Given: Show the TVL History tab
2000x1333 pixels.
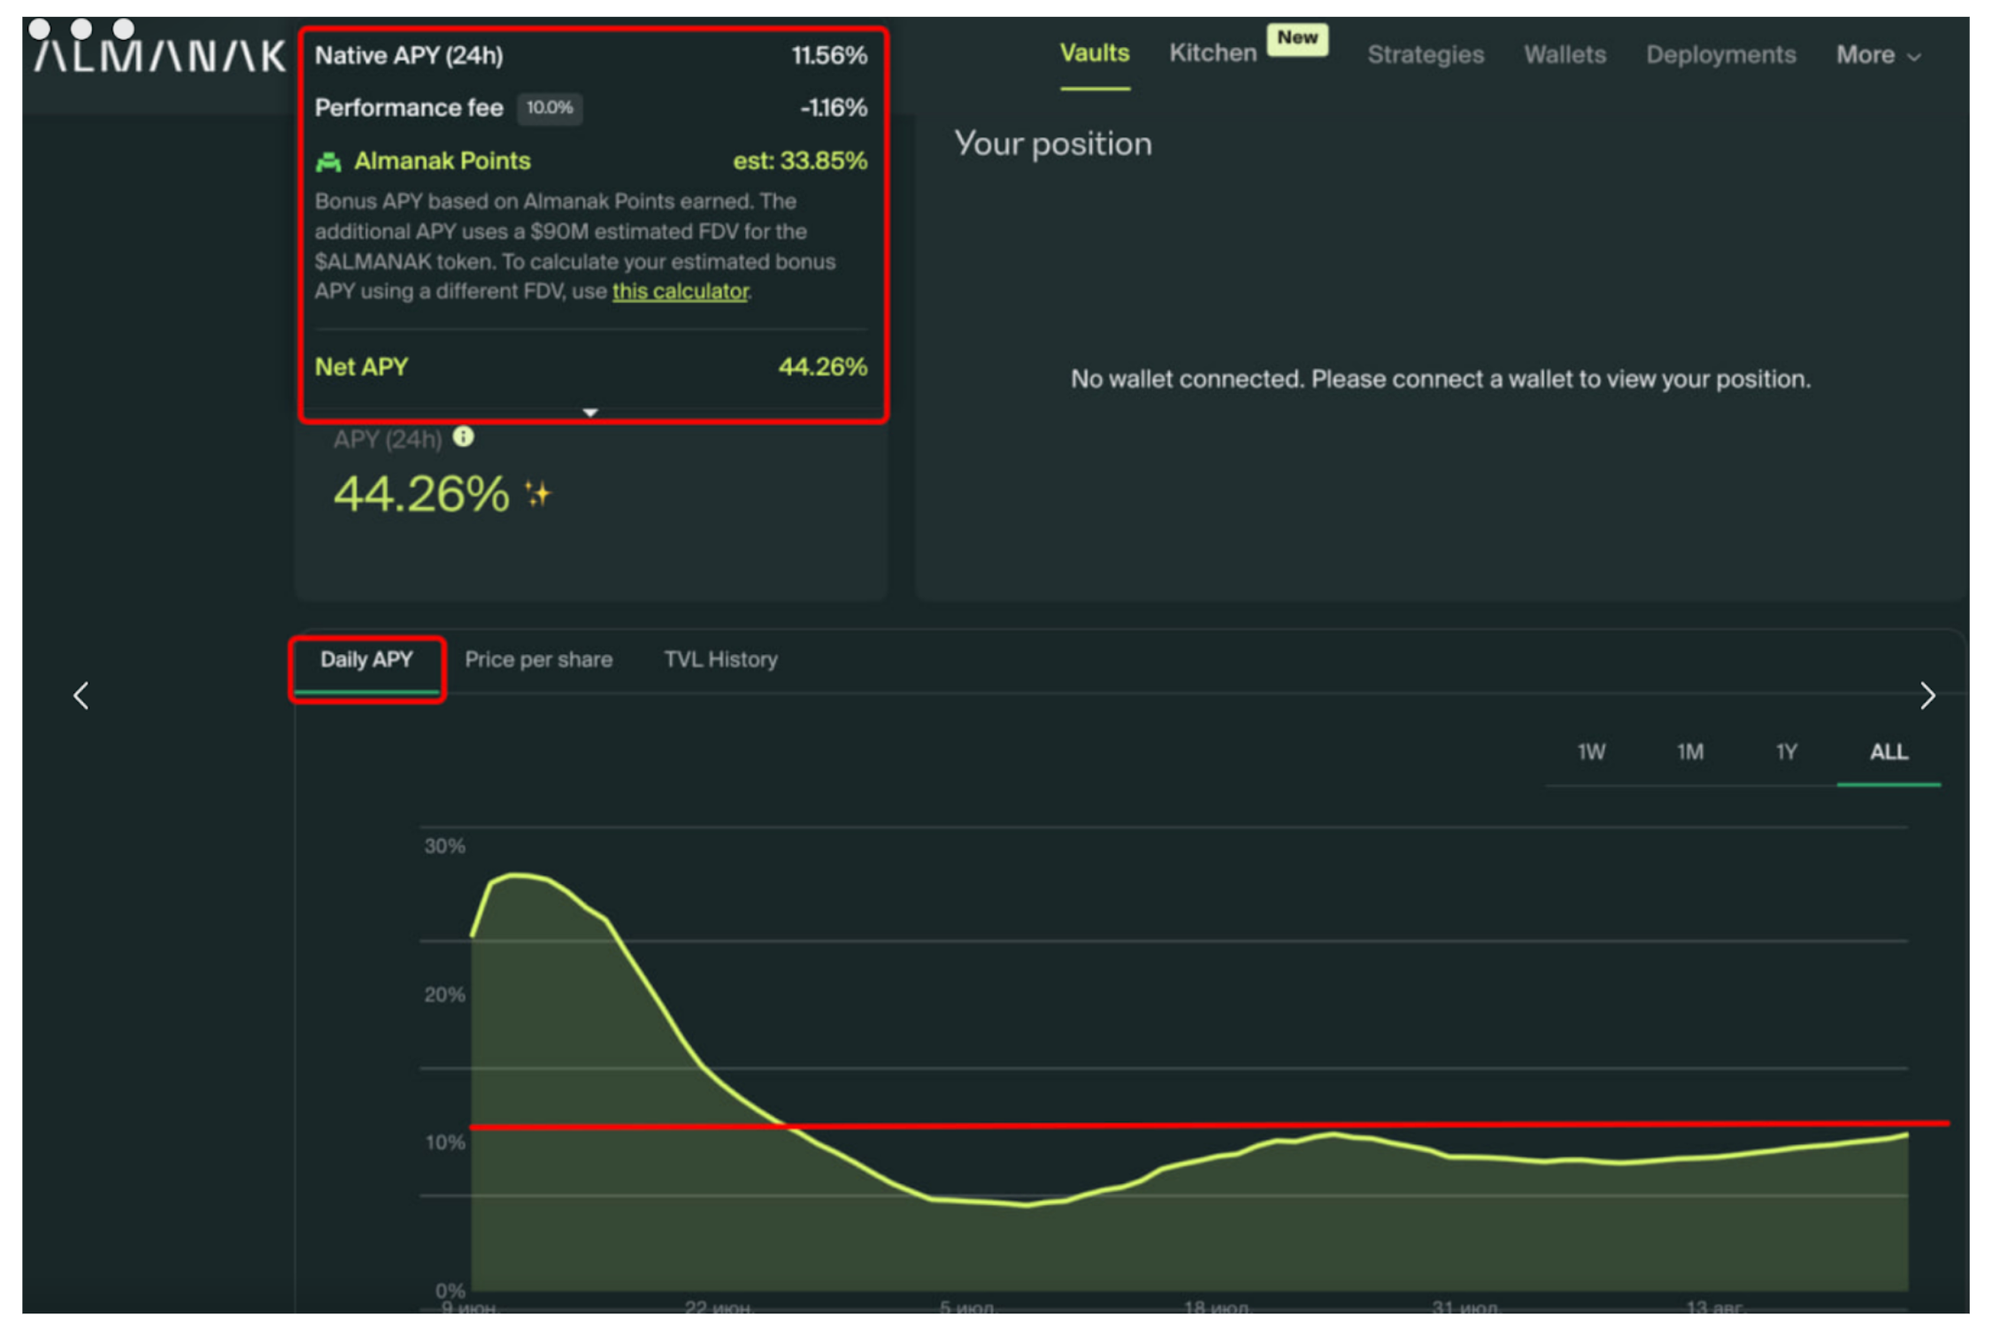Looking at the screenshot, I should tap(720, 660).
